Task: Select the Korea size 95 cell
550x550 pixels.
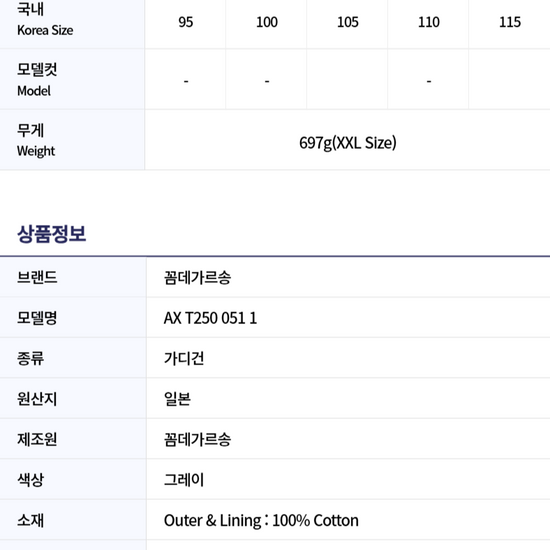Action: pos(186,22)
